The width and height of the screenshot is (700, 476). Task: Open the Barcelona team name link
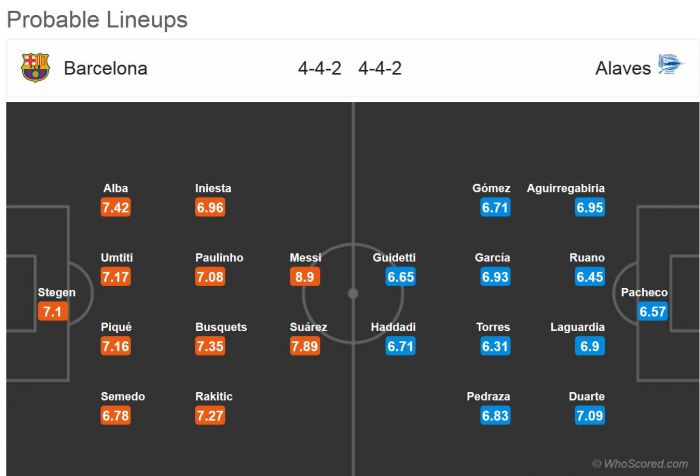point(105,69)
